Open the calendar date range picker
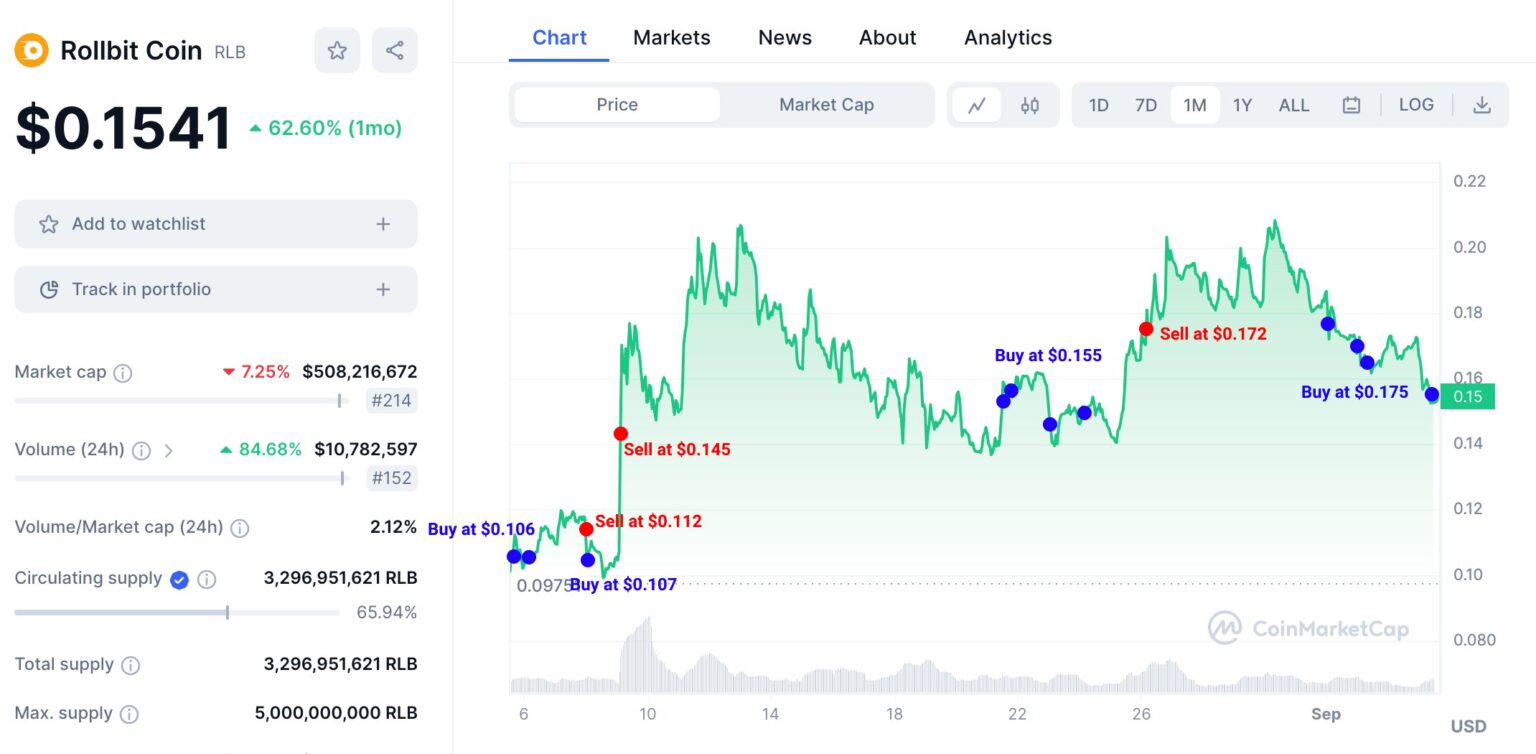 click(x=1351, y=105)
